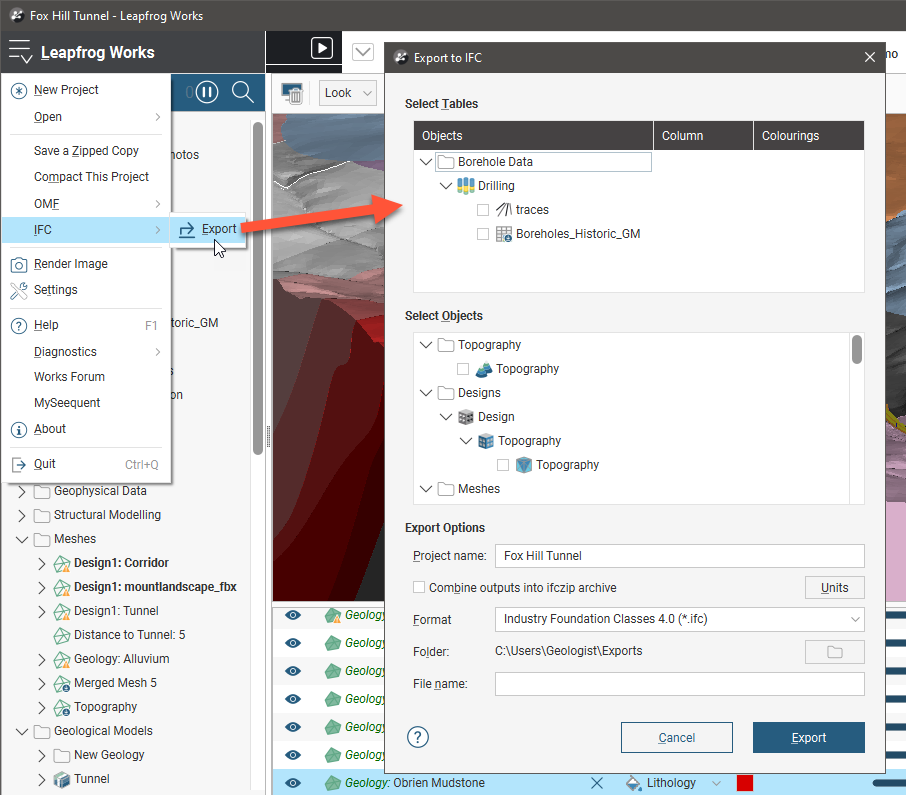This screenshot has height=795, width=906.
Task: Click the red Obrien Mudstone colour swatch
Action: (745, 782)
